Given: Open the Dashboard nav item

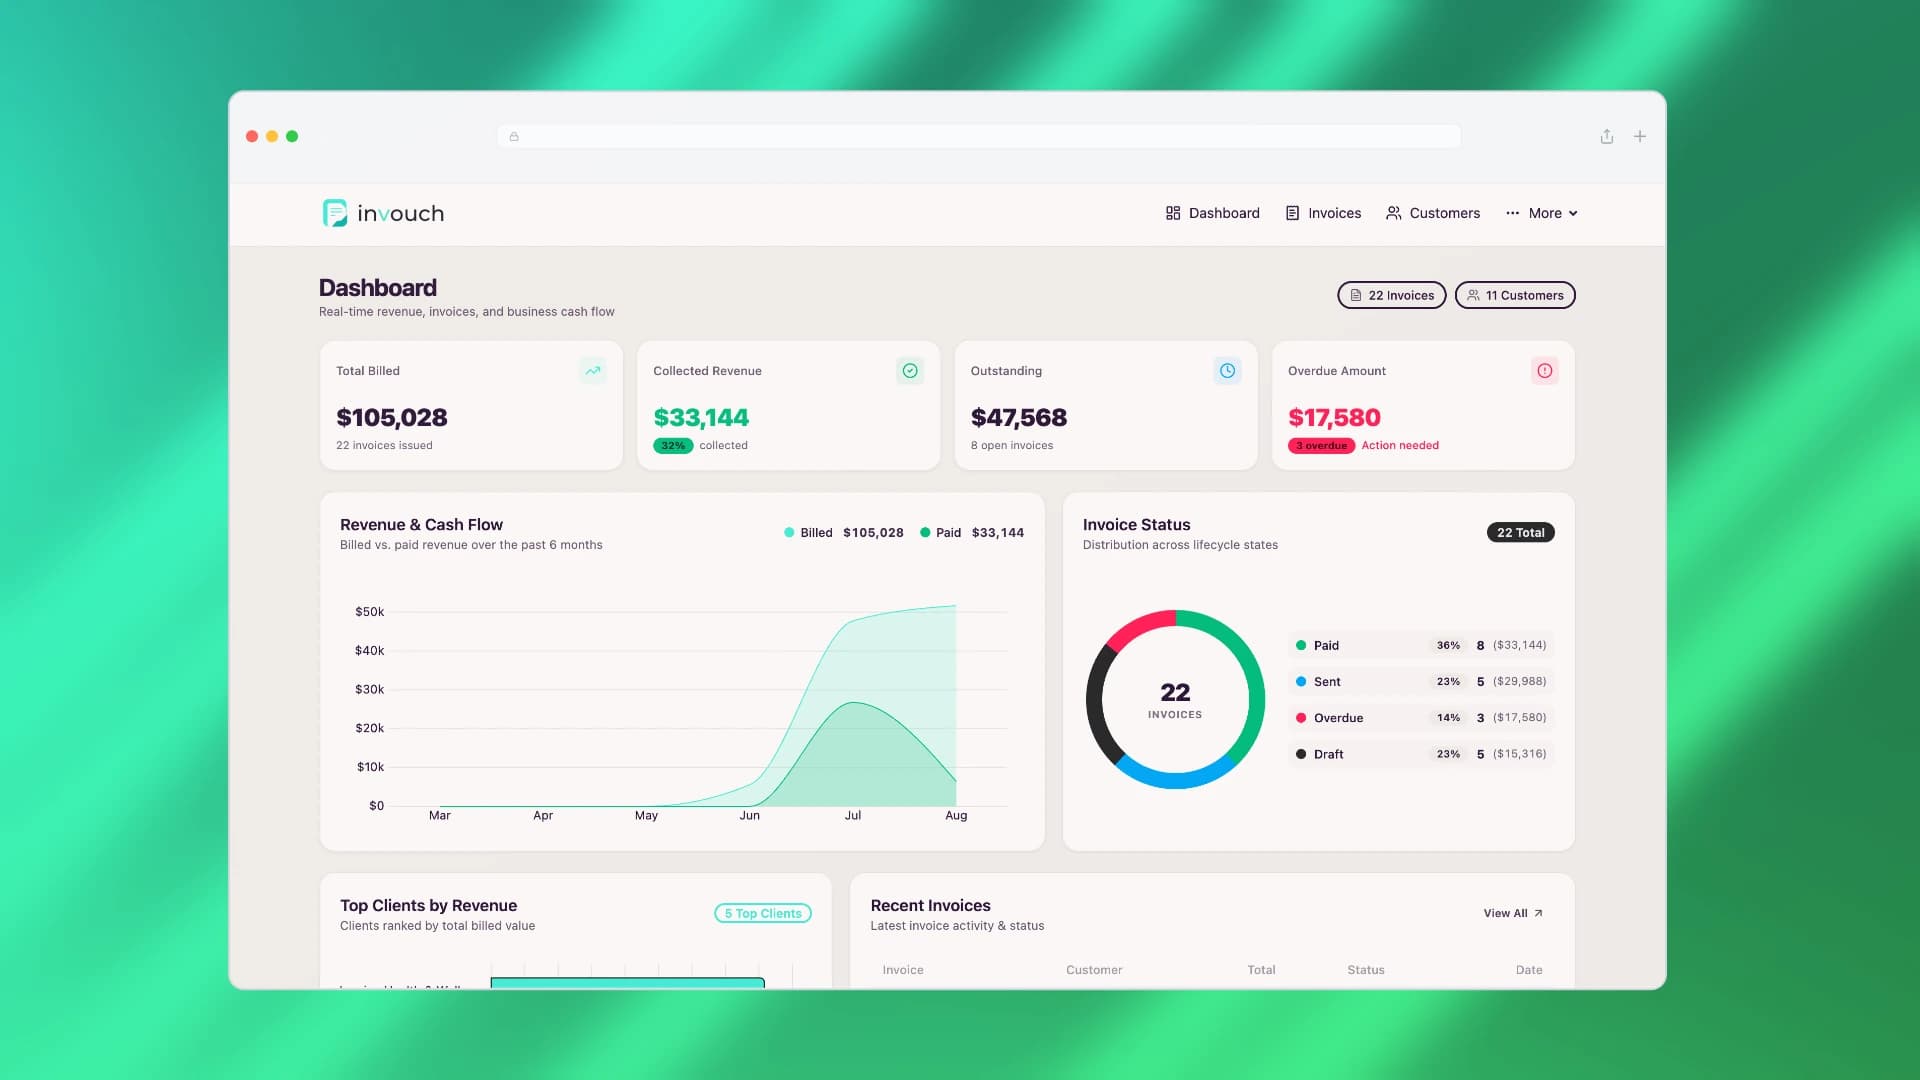Looking at the screenshot, I should (x=1212, y=213).
